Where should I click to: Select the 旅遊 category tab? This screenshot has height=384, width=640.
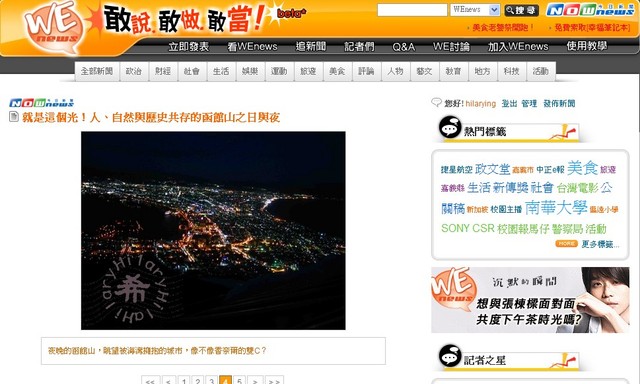308,71
